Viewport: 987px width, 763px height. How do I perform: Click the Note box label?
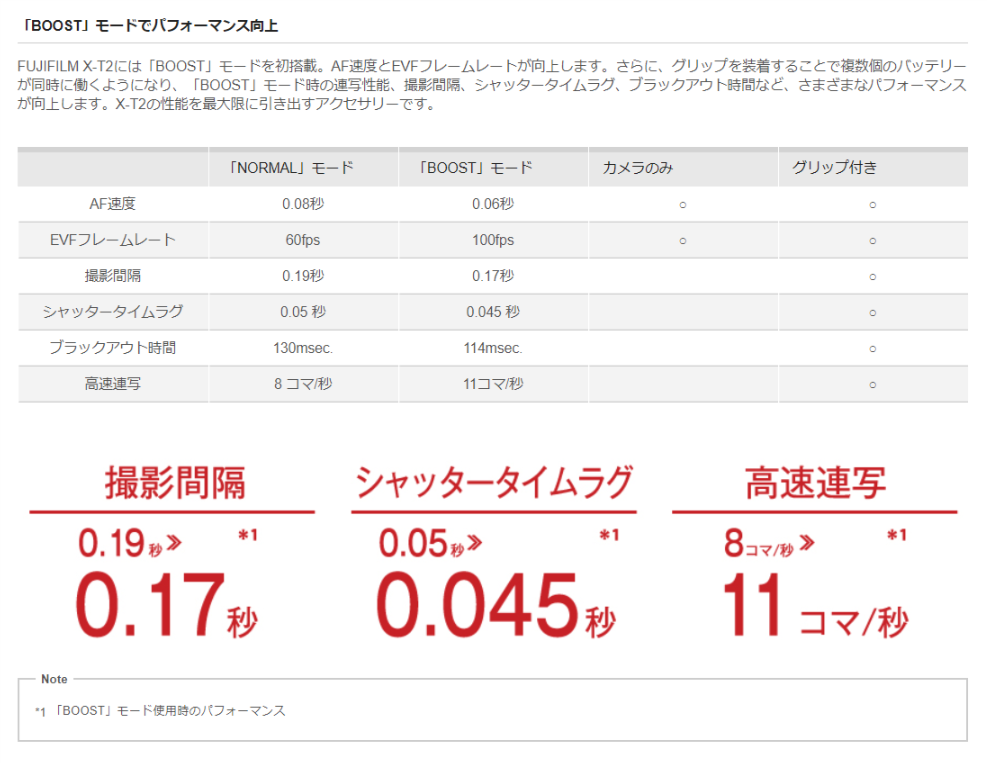click(x=54, y=679)
